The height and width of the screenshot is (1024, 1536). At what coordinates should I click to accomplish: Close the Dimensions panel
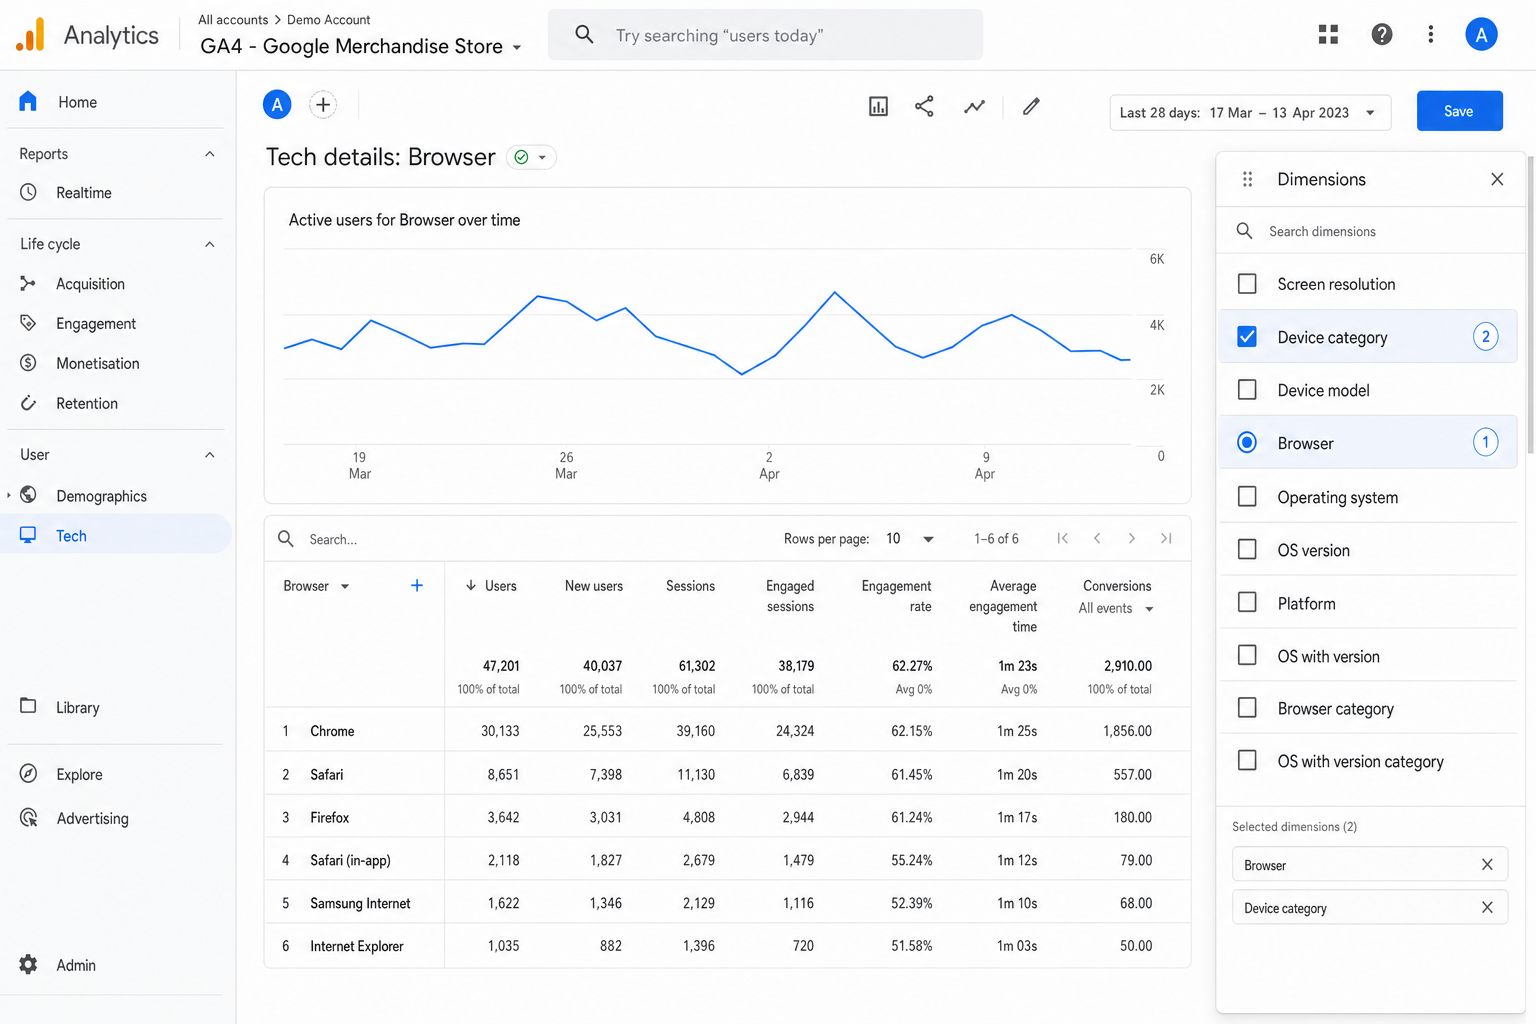1497,179
